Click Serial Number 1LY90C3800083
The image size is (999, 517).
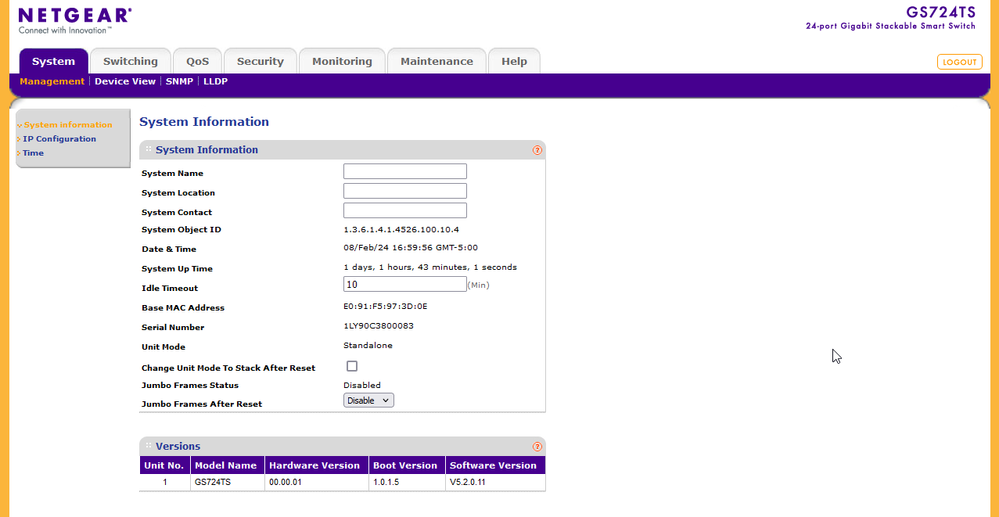(378, 326)
